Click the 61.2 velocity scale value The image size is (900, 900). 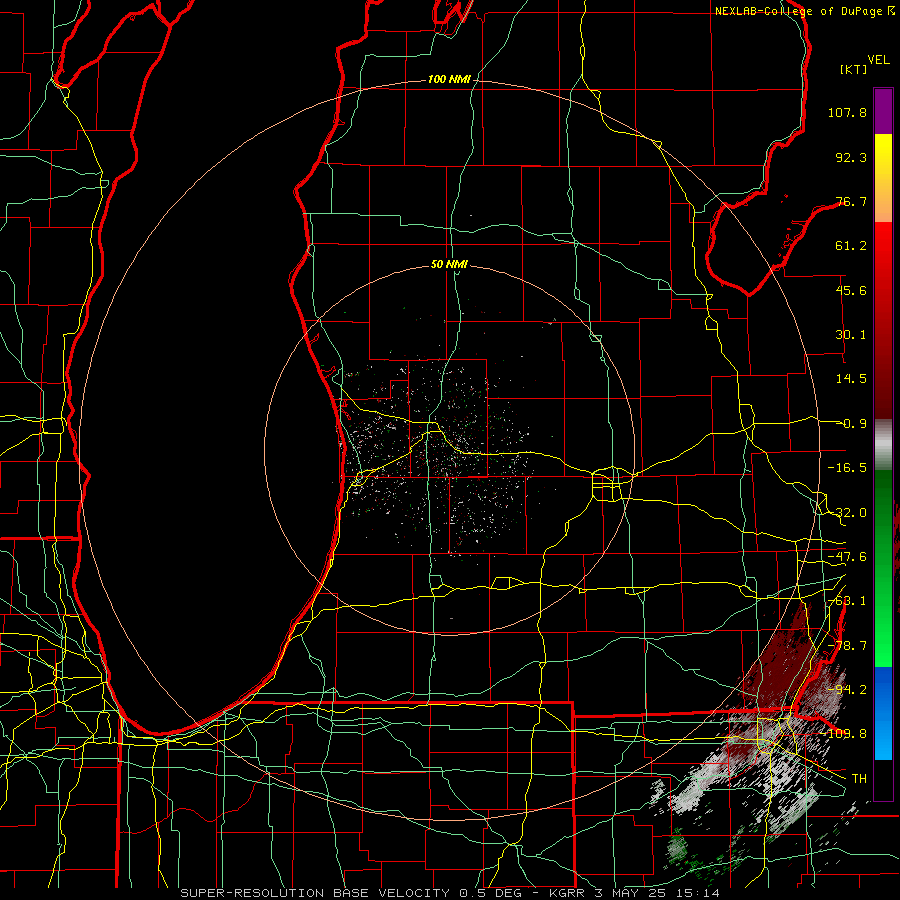click(851, 246)
